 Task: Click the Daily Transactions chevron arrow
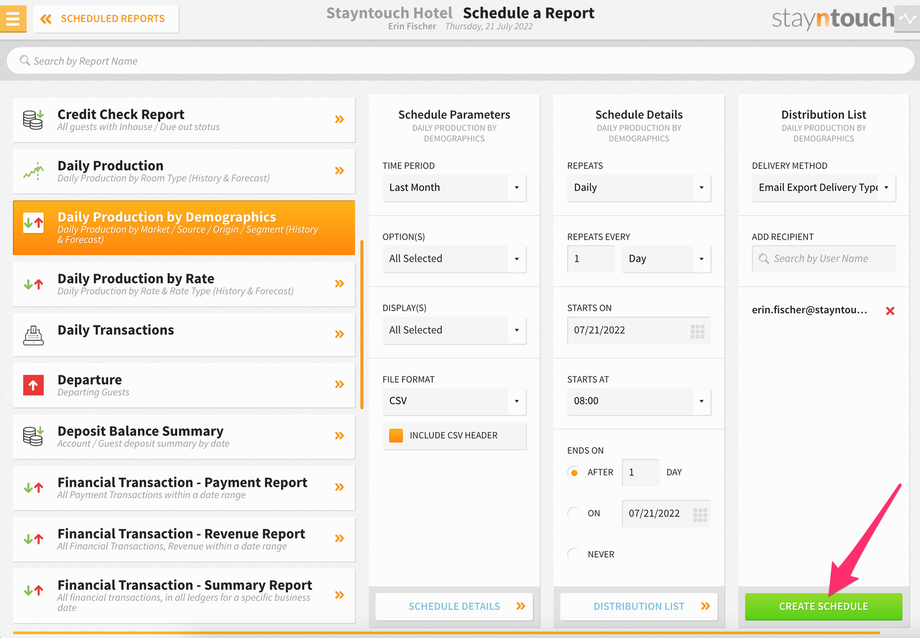[339, 334]
